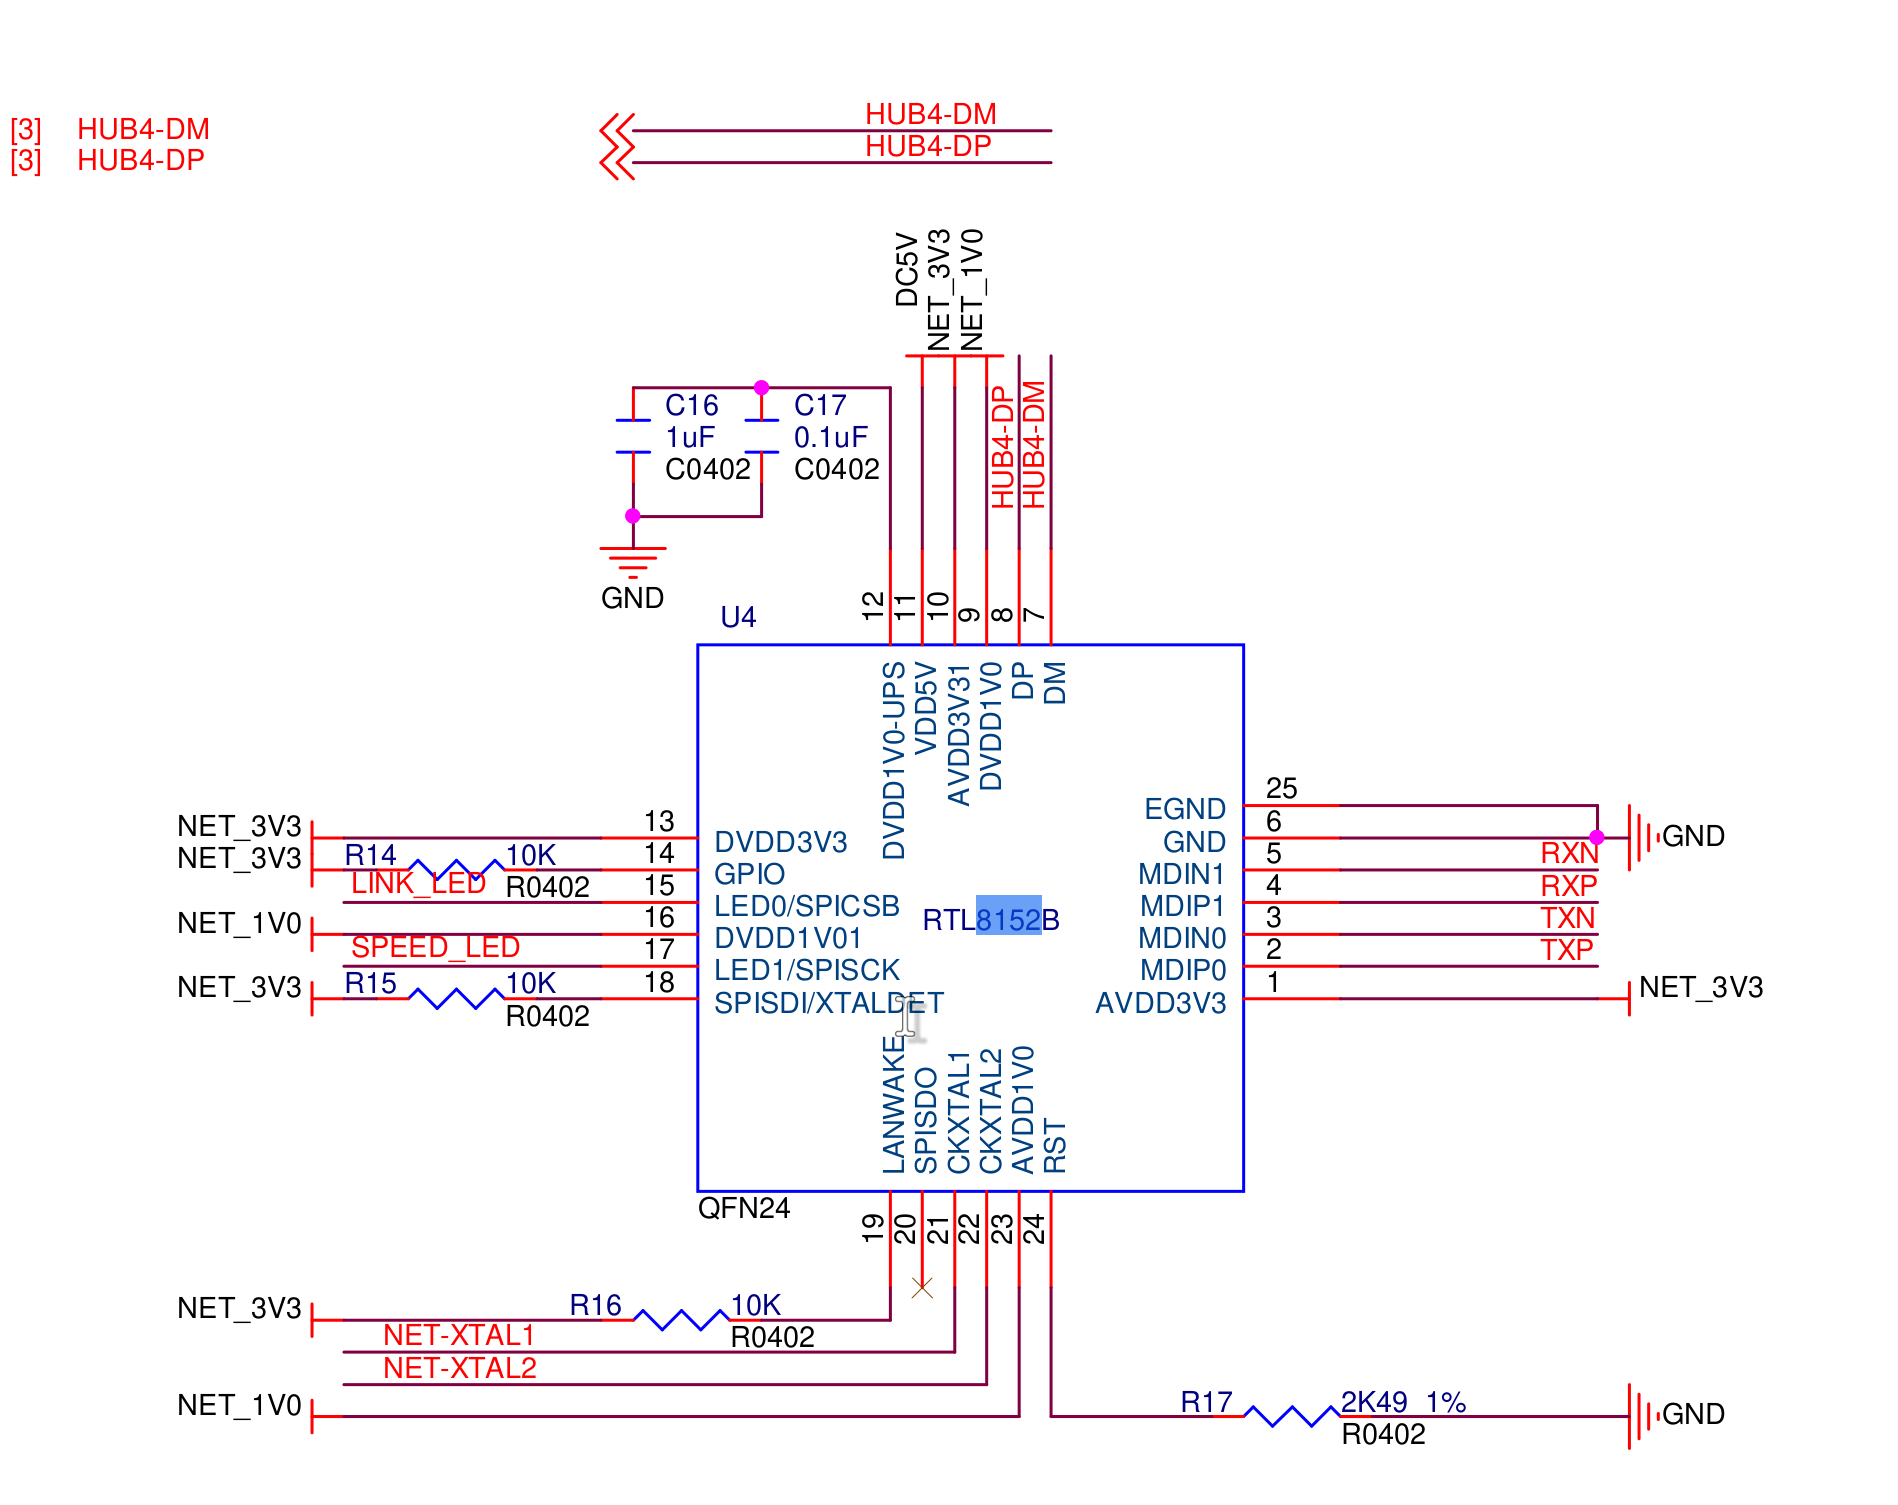Screen dimensions: 1898x1505
Task: Click the NET-XTAL1 net label
Action: point(459,1335)
